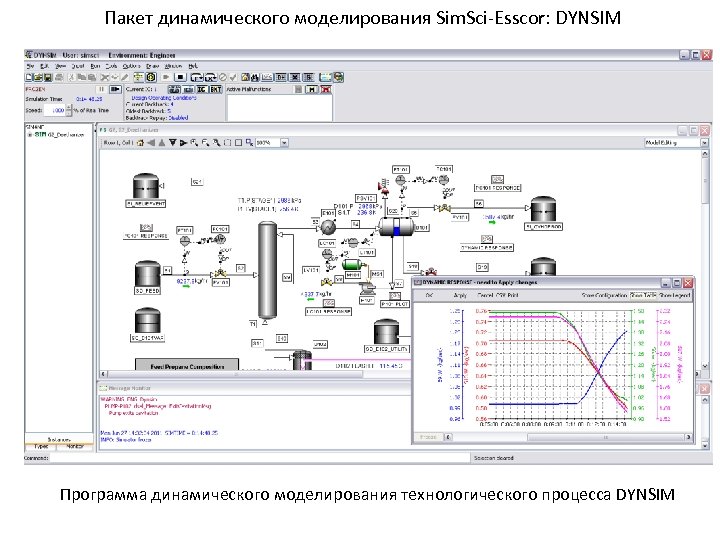
Task: Click the BKT backtrack button
Action: pos(216,90)
